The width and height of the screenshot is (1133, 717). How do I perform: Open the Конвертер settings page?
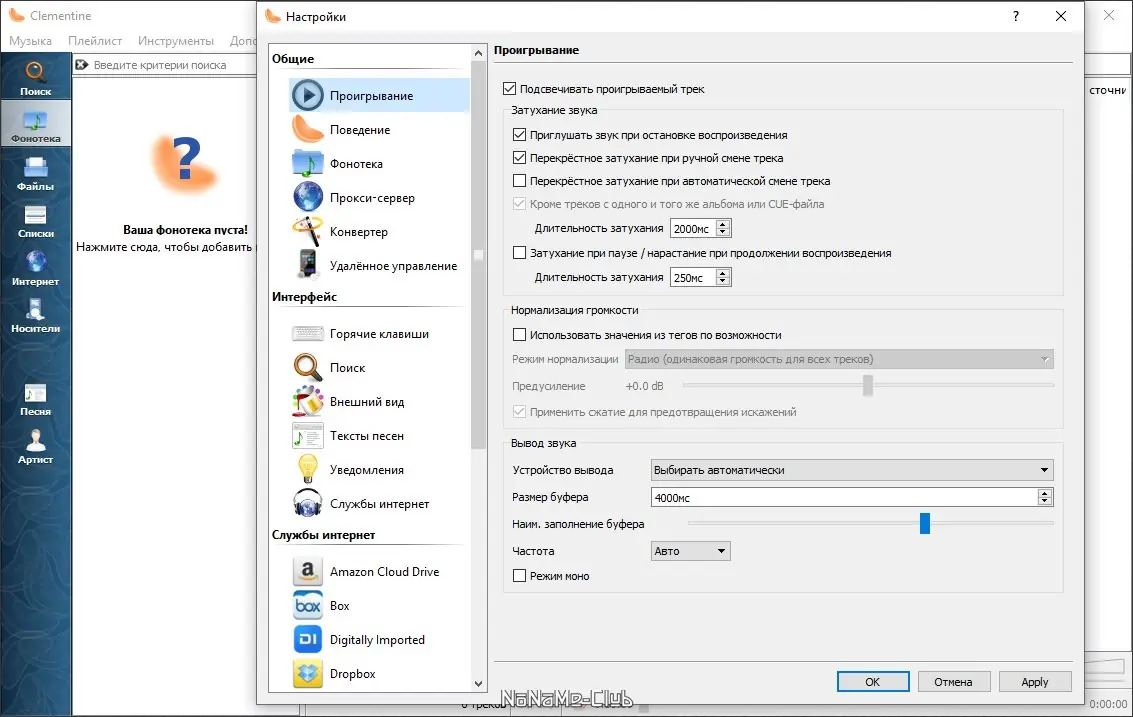pos(379,231)
